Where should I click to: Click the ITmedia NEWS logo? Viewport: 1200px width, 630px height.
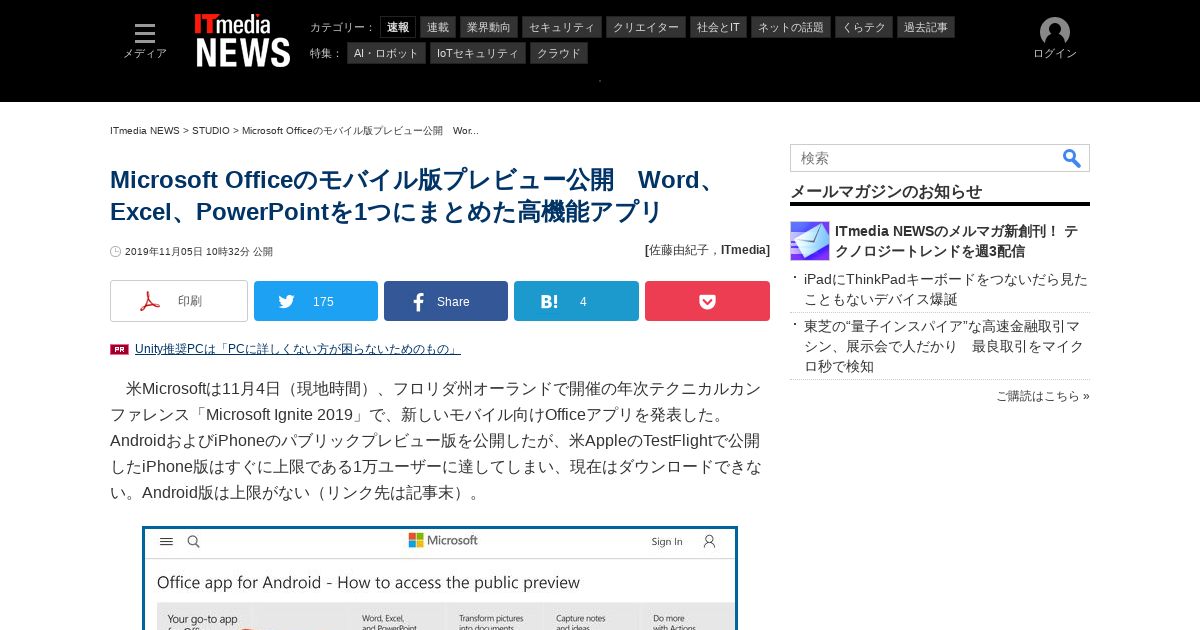pyautogui.click(x=242, y=41)
